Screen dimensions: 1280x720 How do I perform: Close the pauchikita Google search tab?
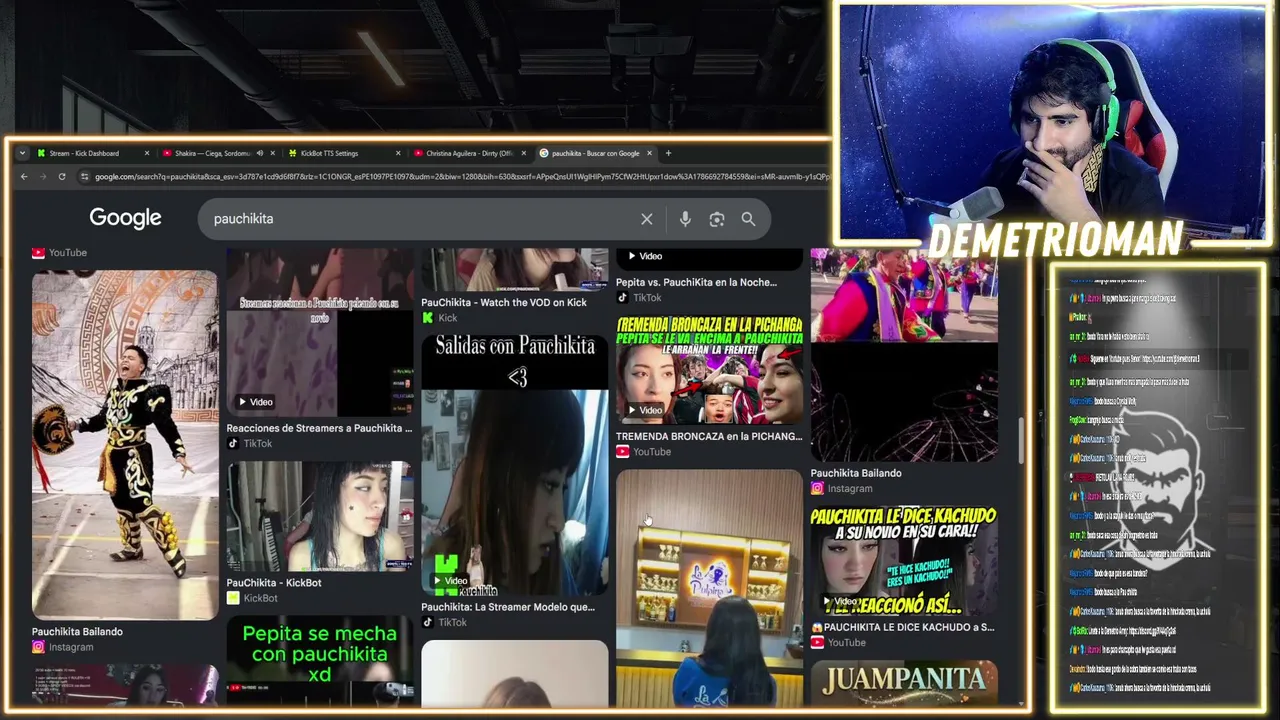(x=649, y=153)
